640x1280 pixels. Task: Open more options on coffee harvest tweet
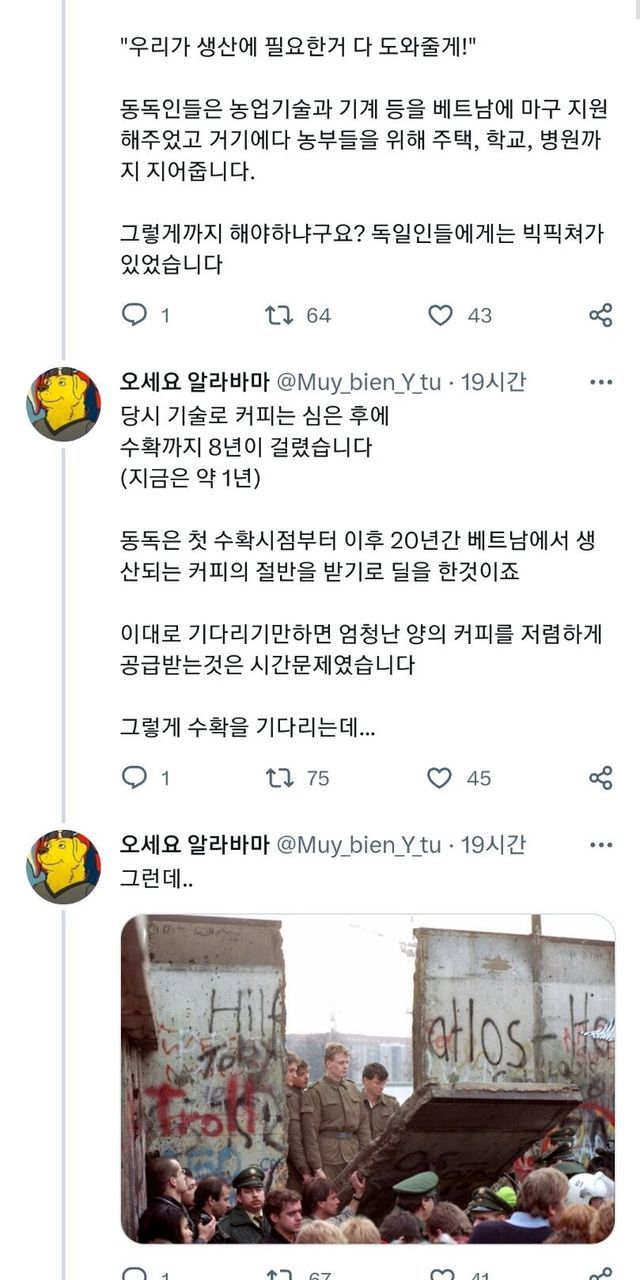(601, 383)
